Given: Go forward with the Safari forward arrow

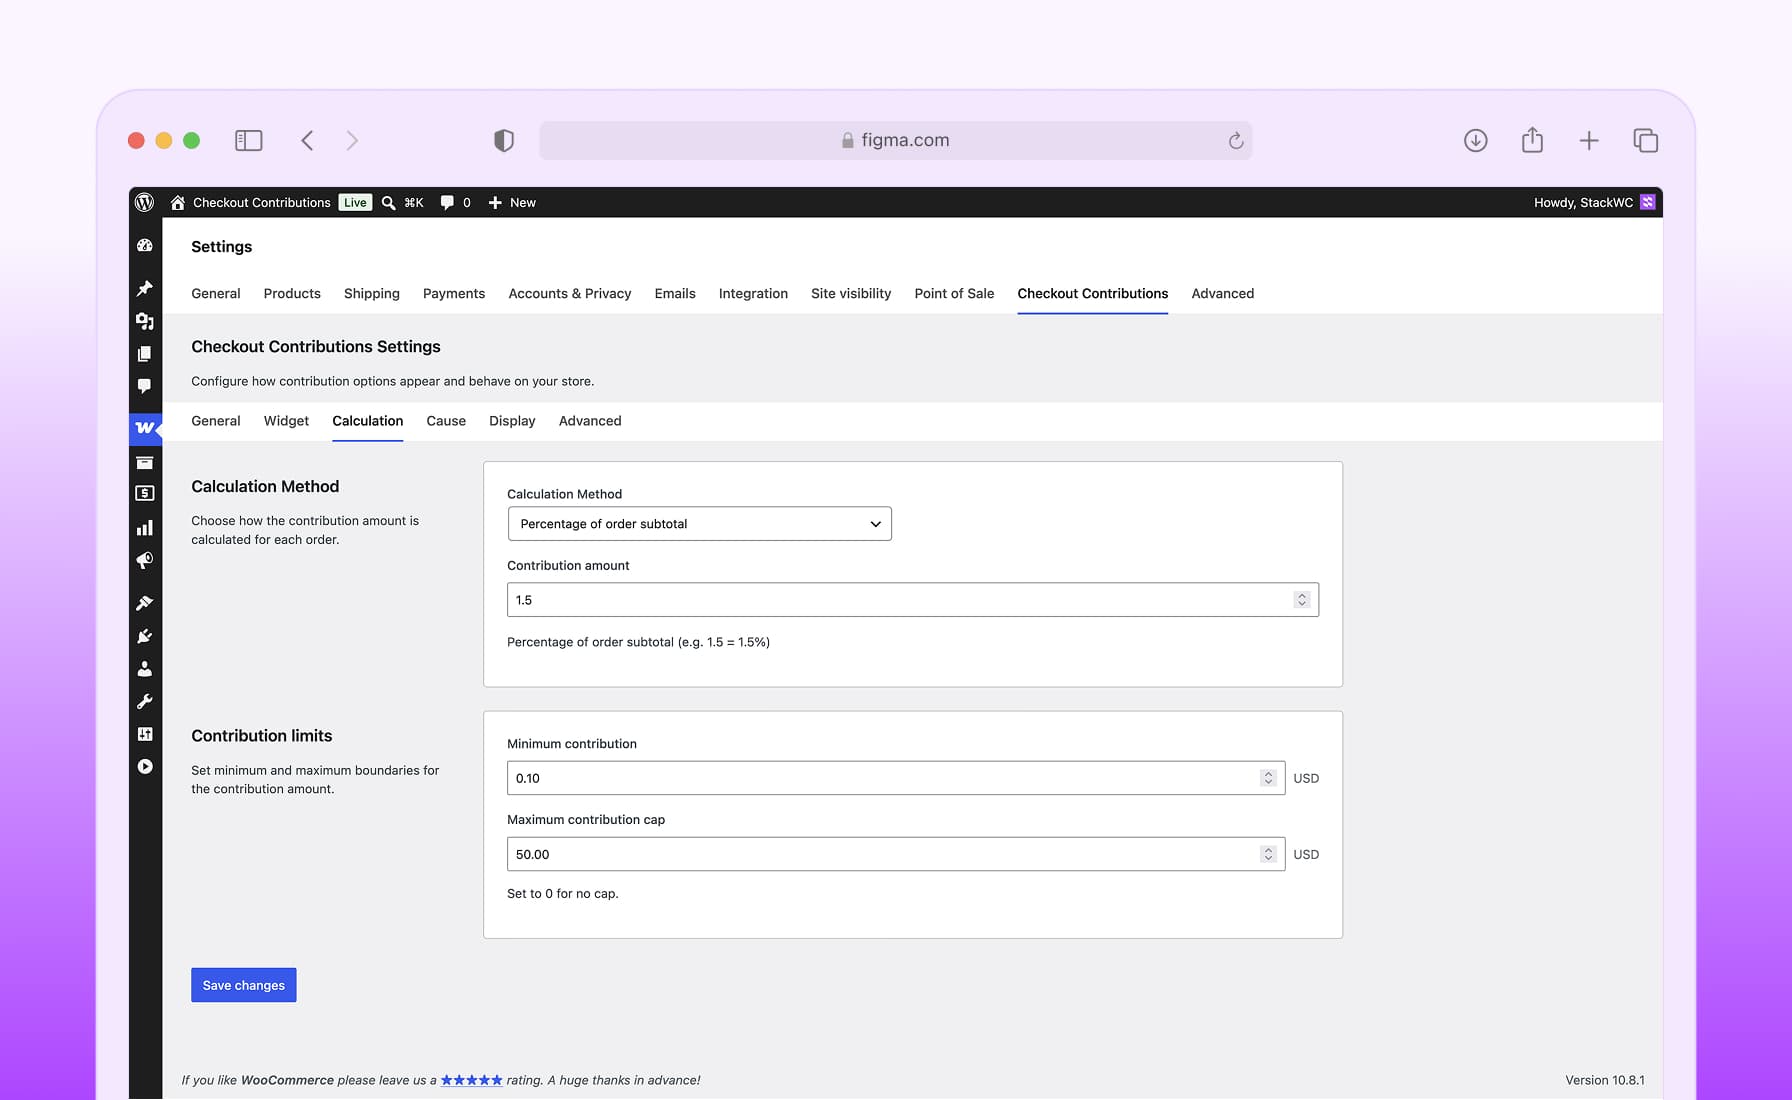Looking at the screenshot, I should [x=352, y=141].
